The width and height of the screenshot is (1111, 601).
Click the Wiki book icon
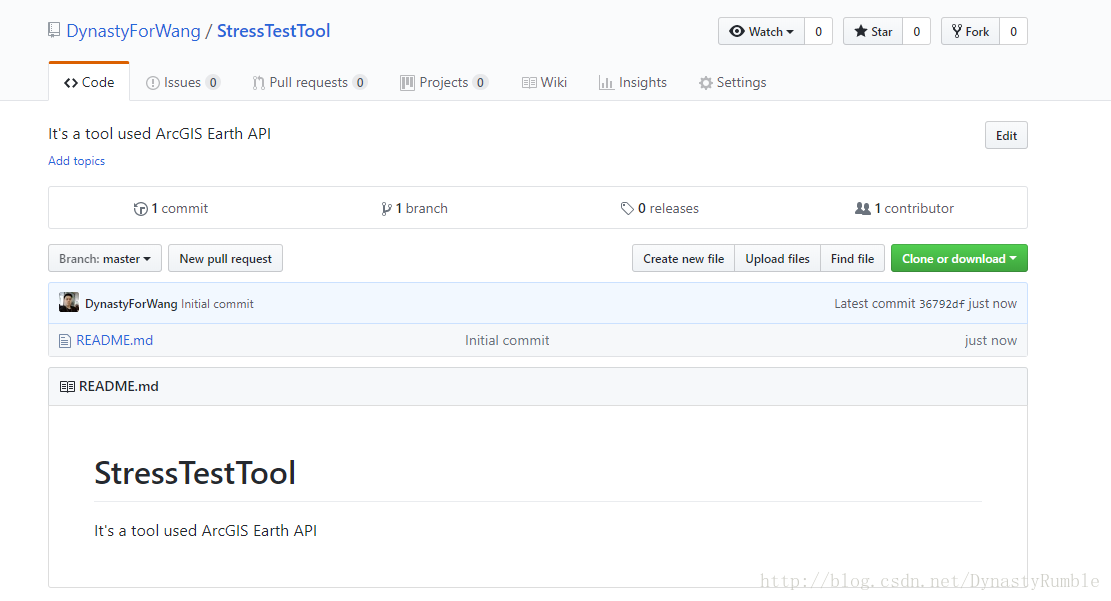pos(529,83)
